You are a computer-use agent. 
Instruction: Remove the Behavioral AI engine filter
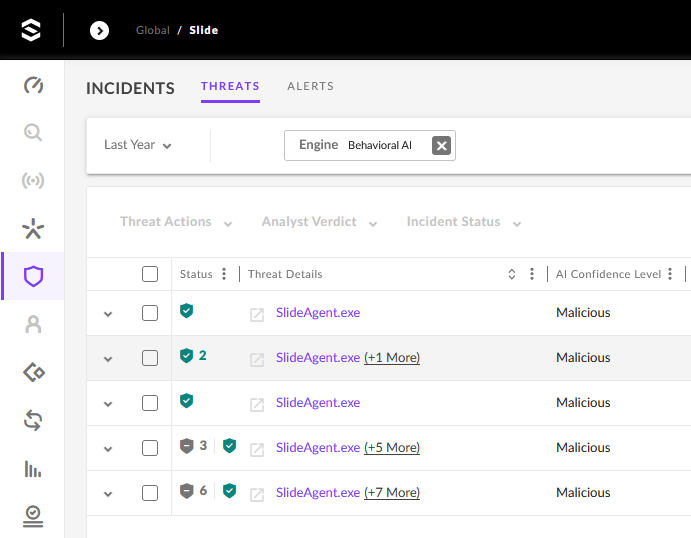(441, 145)
